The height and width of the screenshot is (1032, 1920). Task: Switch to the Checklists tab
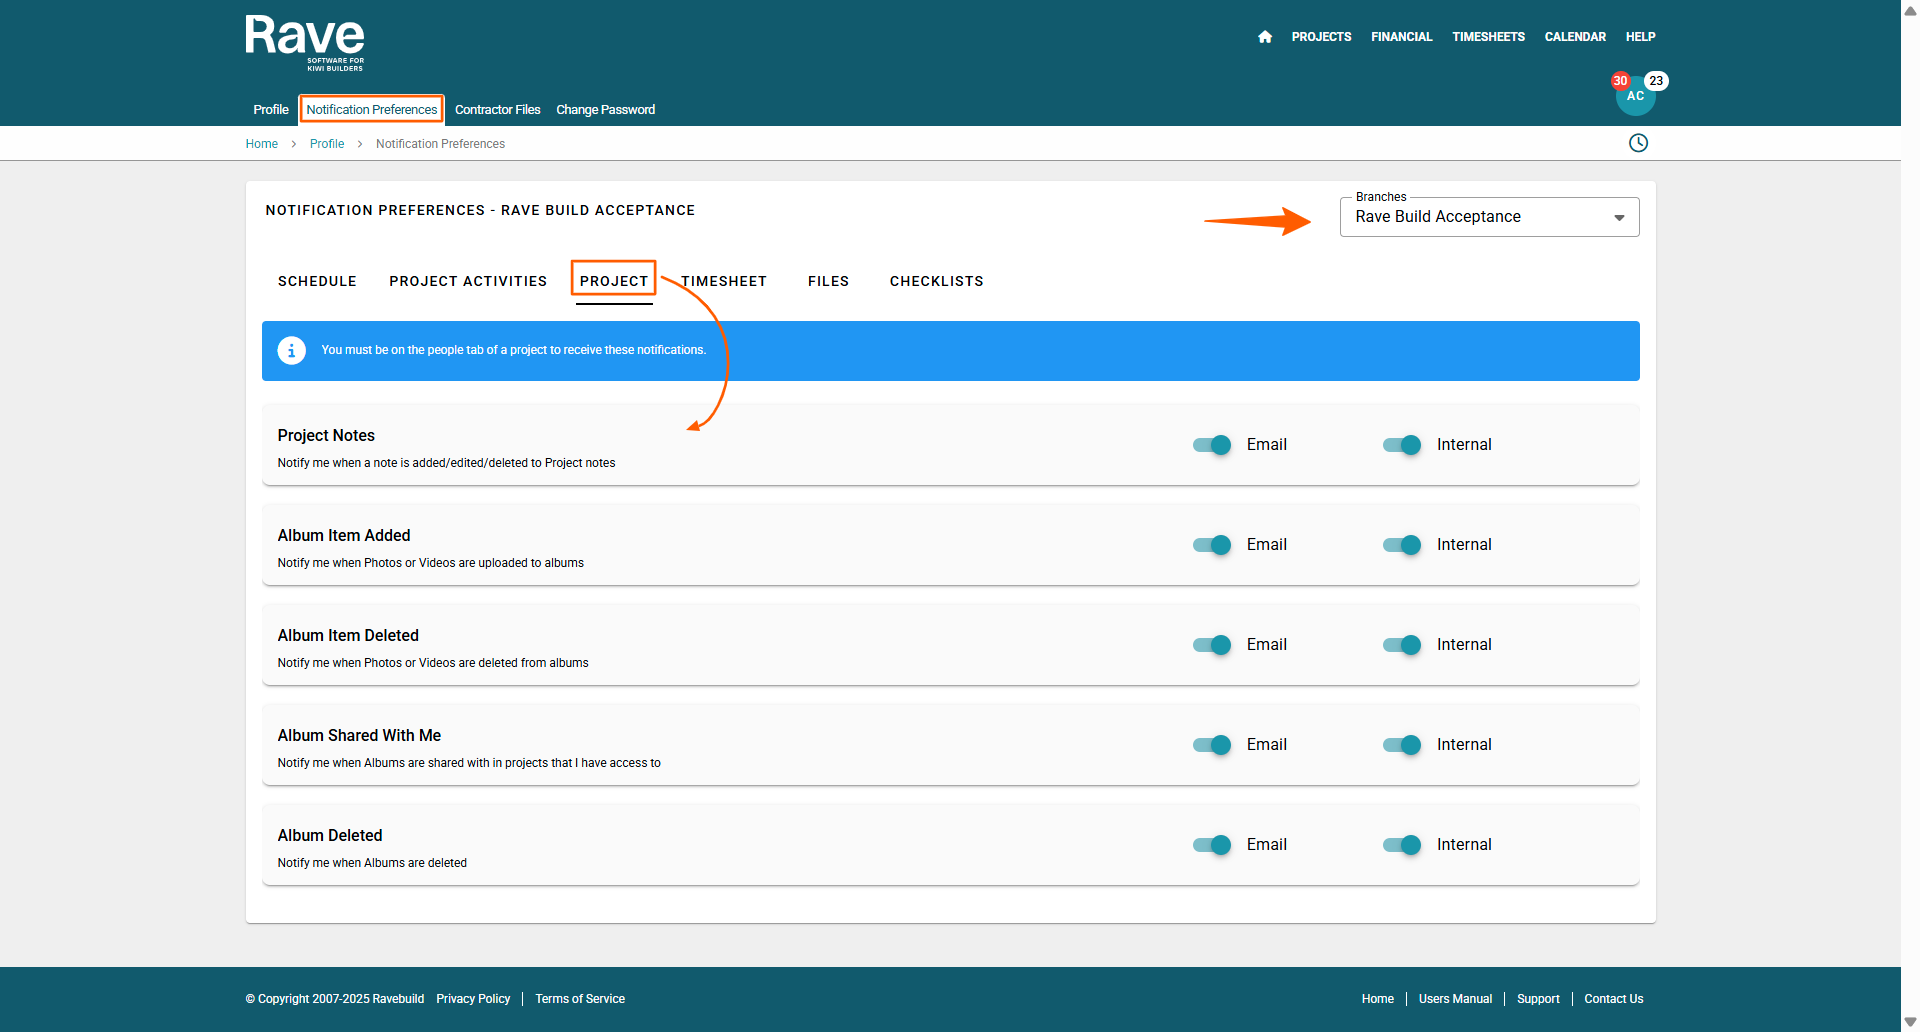937,281
